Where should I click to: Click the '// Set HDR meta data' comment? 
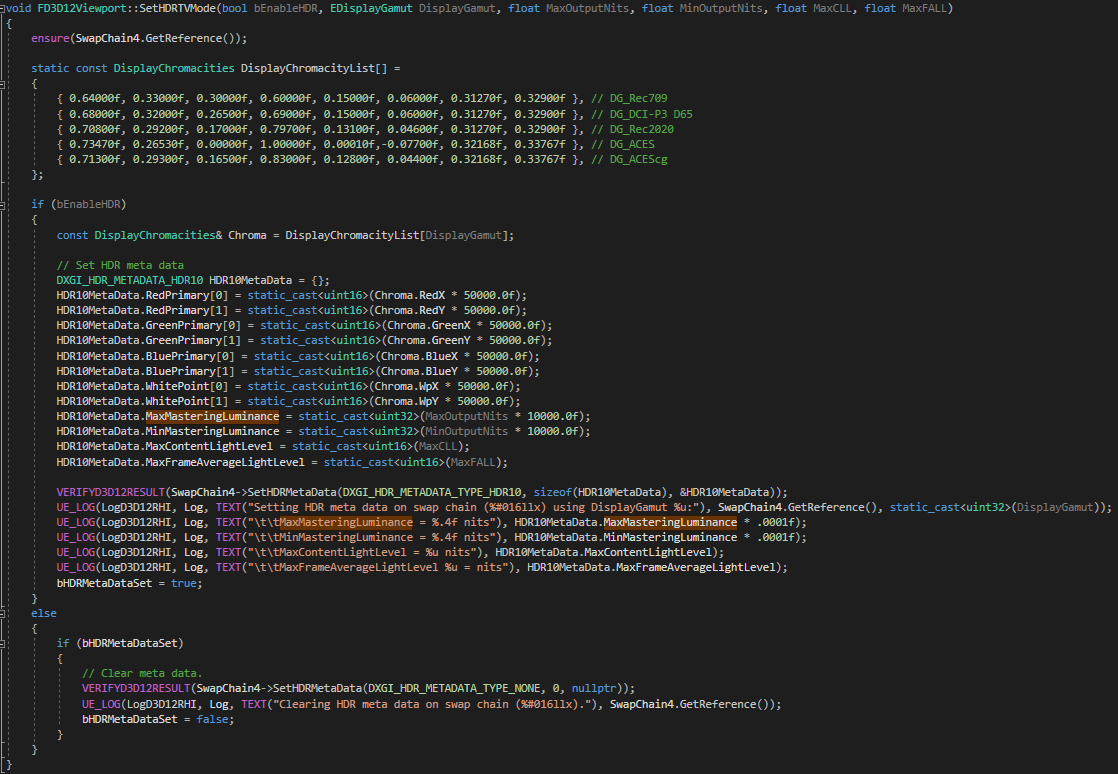[x=118, y=264]
